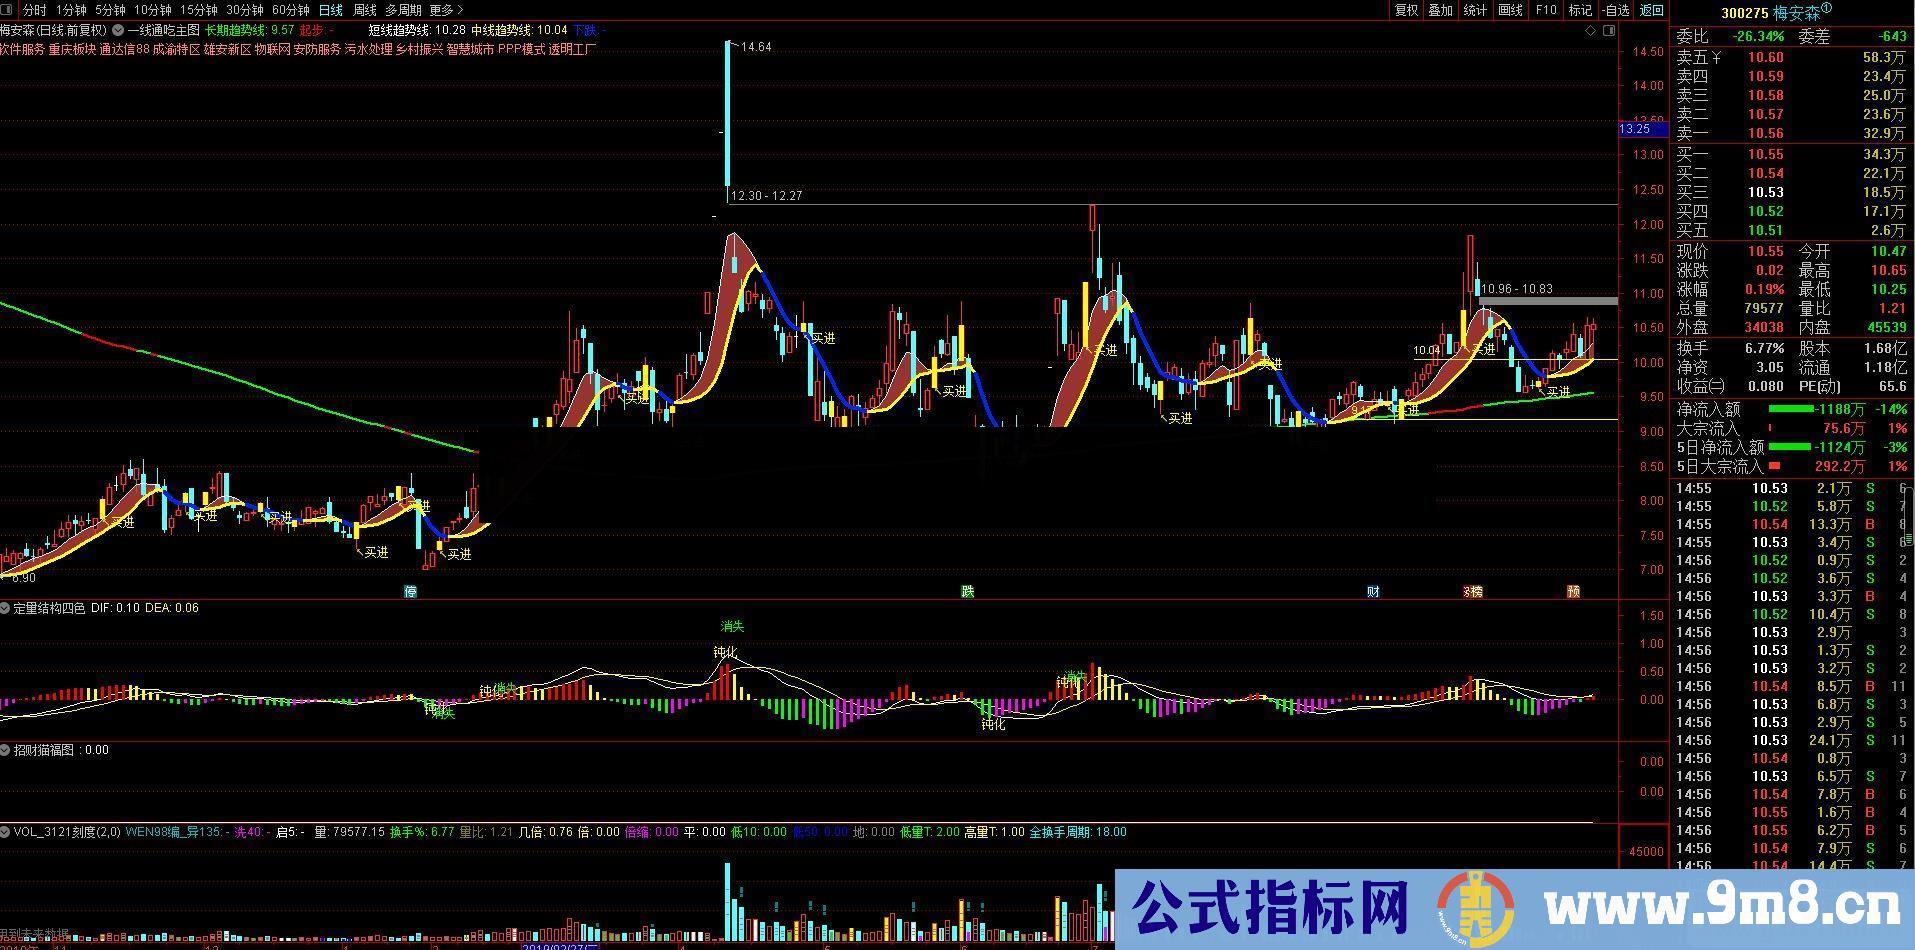Click the 返回 back button
Screen dimensions: 1915x950
[x=1649, y=10]
